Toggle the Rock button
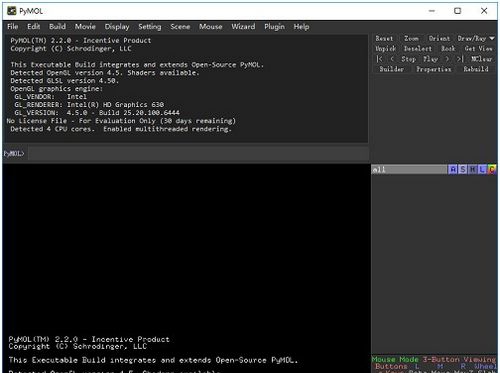The width and height of the screenshot is (500, 373). pos(448,49)
